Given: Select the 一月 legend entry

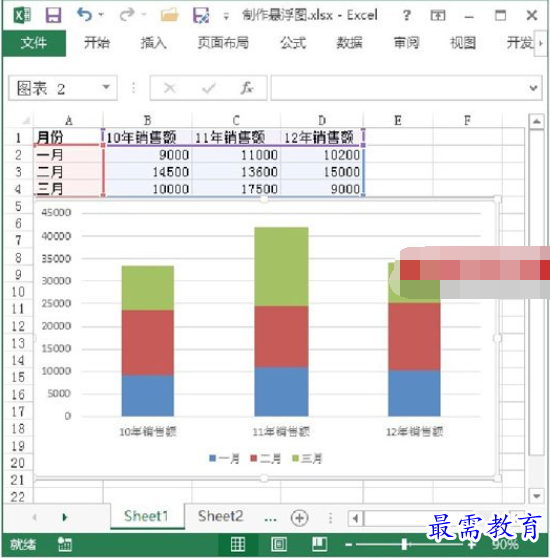Looking at the screenshot, I should [224, 458].
